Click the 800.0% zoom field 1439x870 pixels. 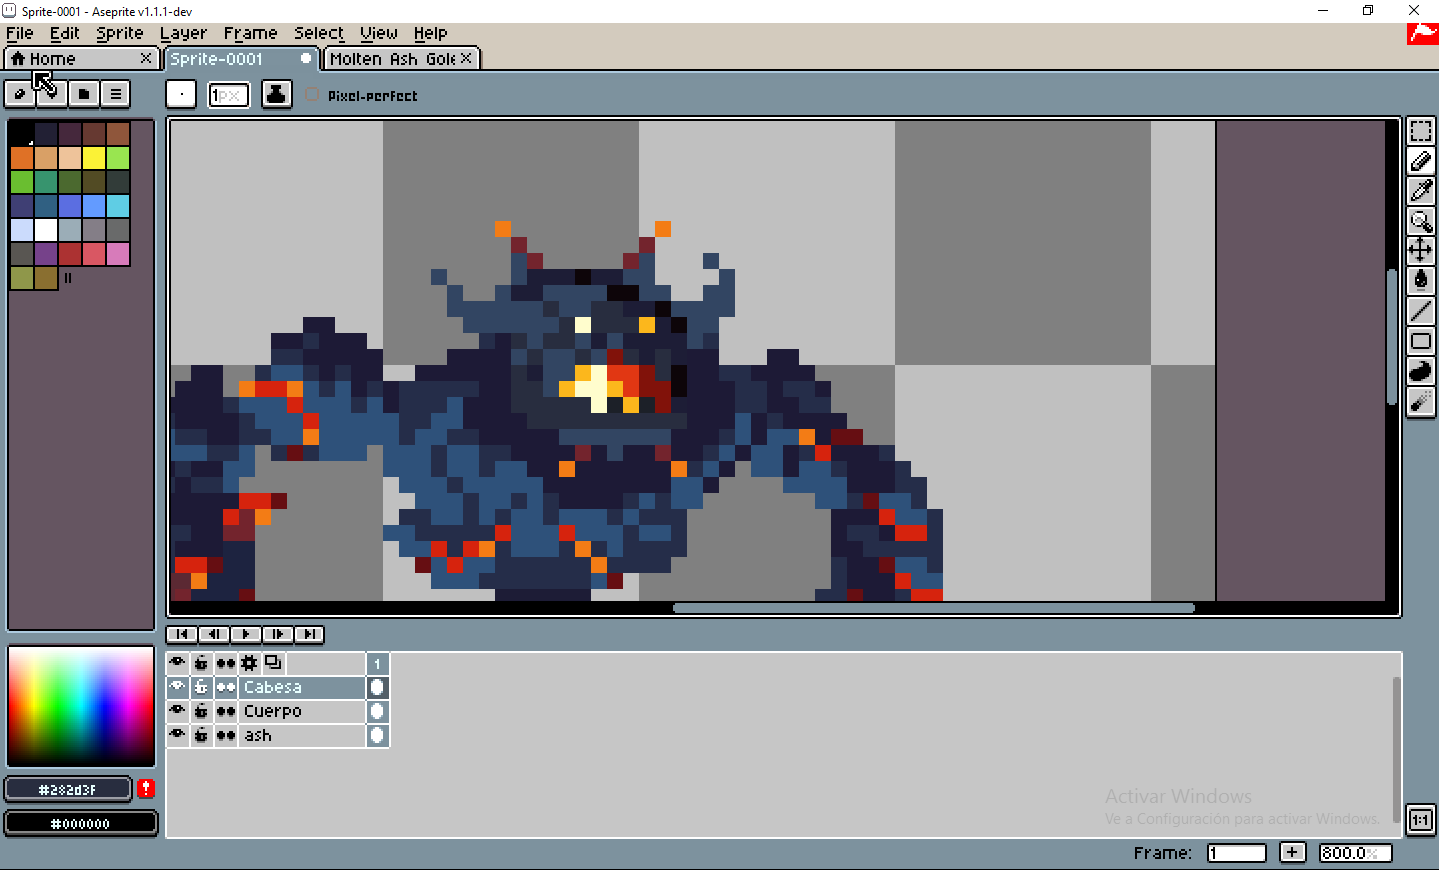1355,853
